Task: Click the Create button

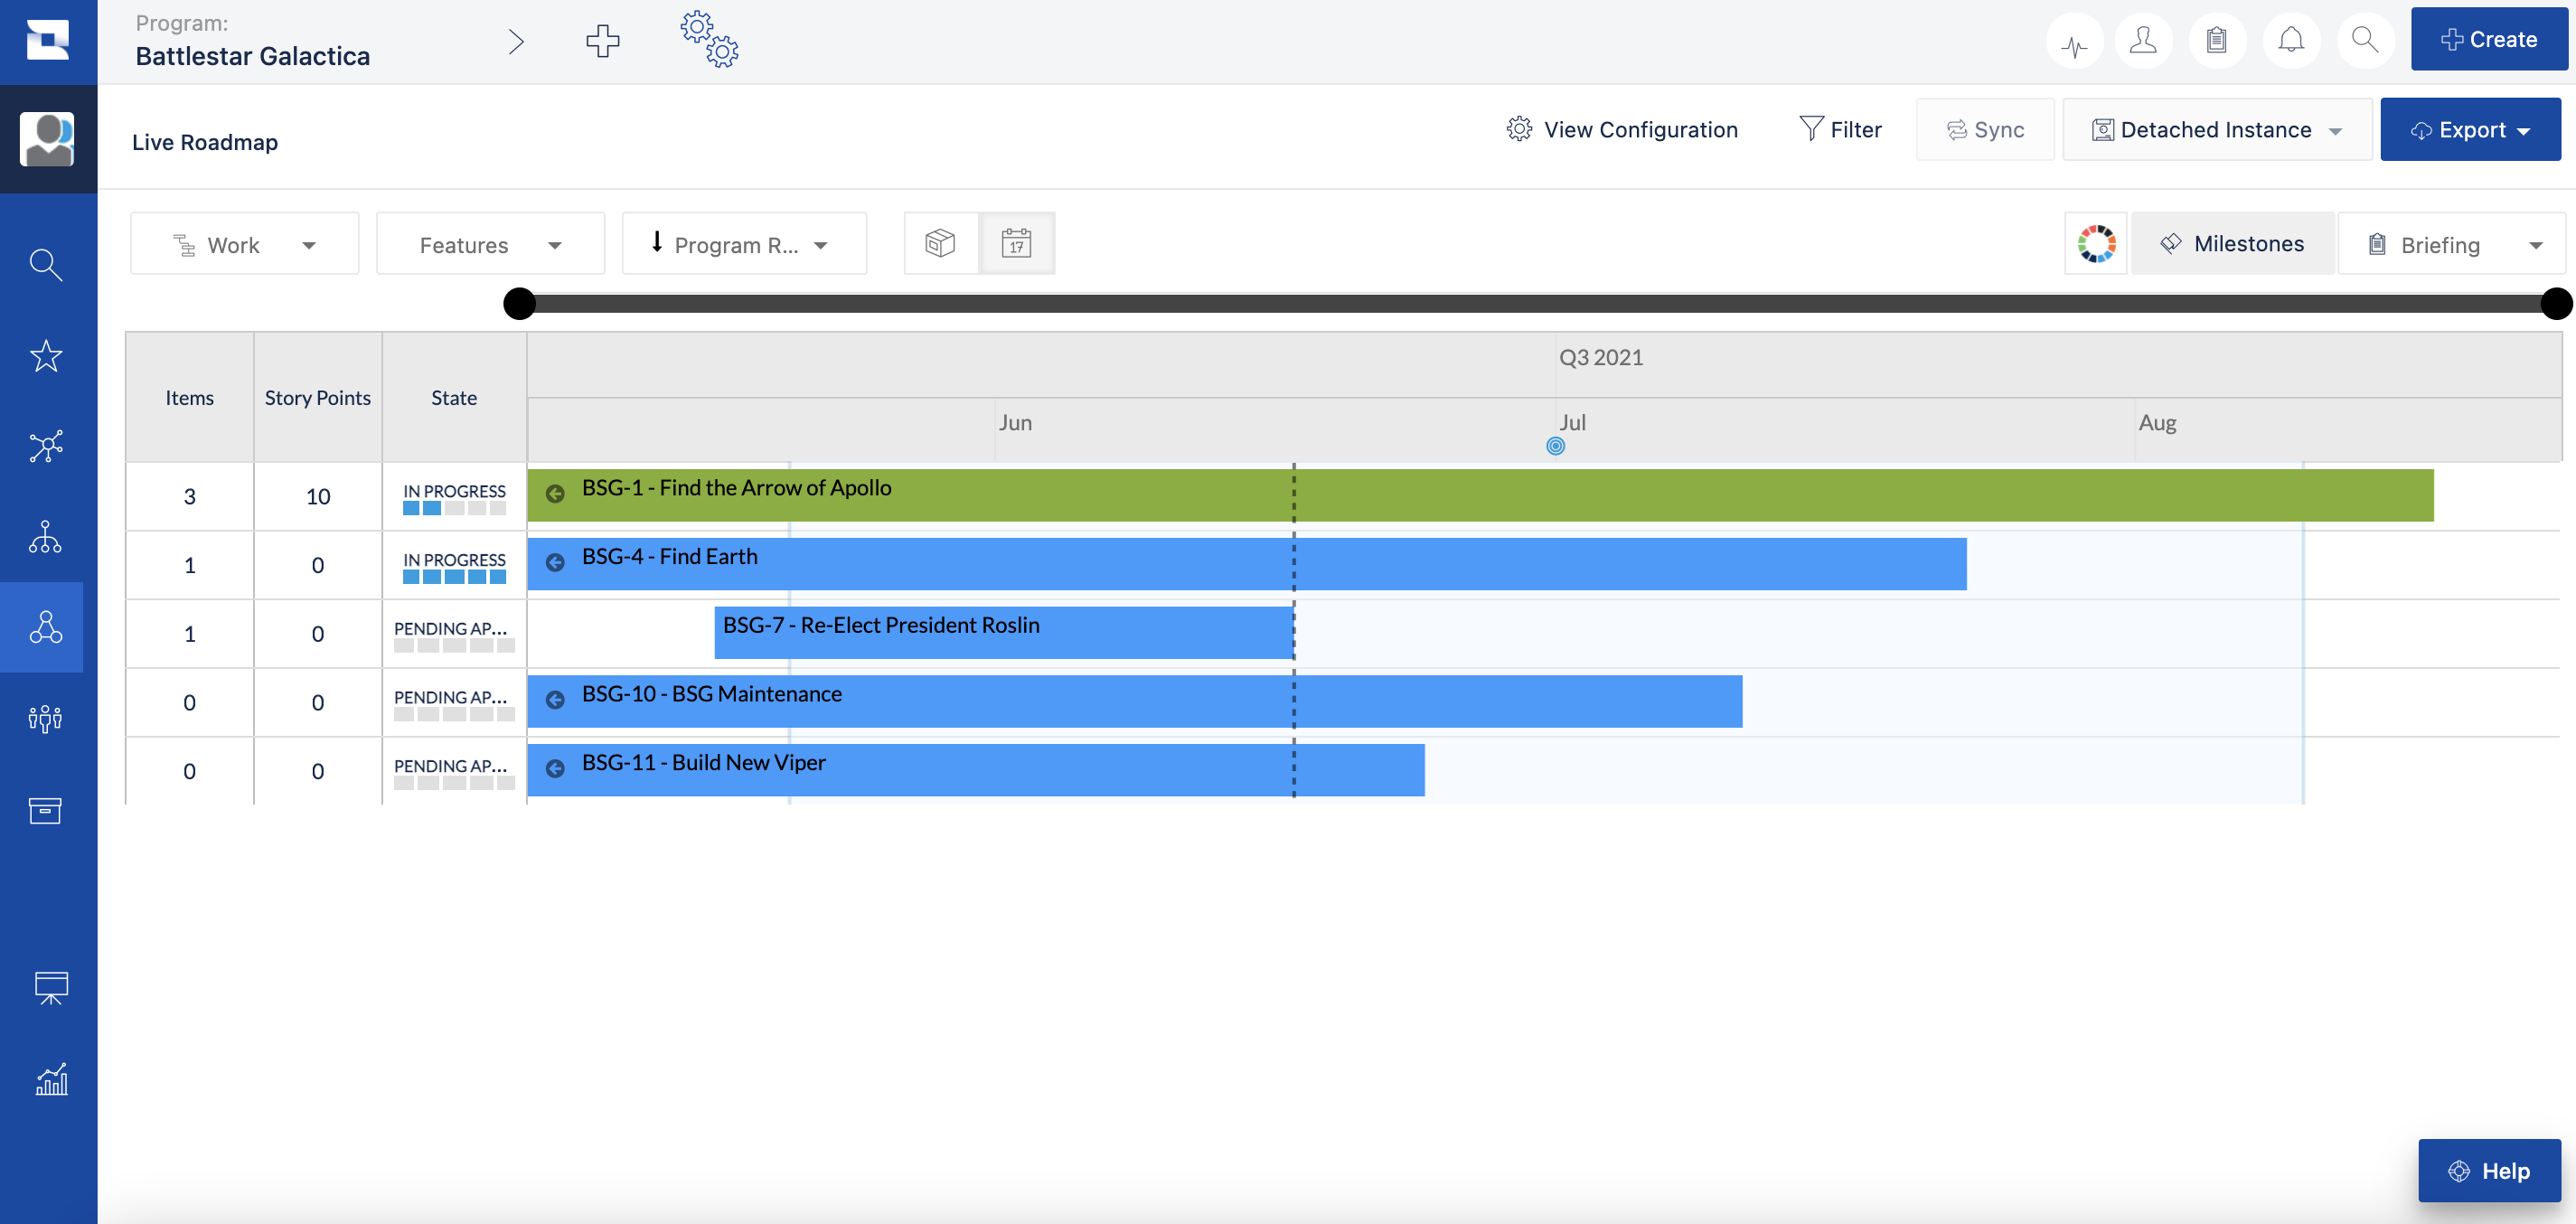Action: pos(2488,40)
